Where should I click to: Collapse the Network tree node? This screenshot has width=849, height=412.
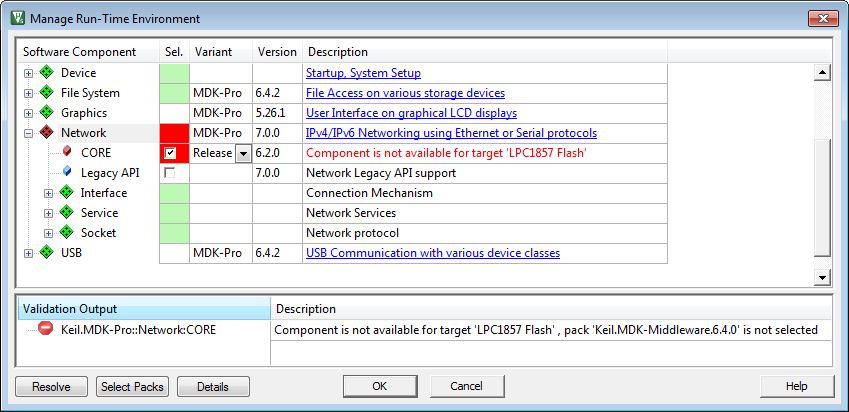coord(28,134)
